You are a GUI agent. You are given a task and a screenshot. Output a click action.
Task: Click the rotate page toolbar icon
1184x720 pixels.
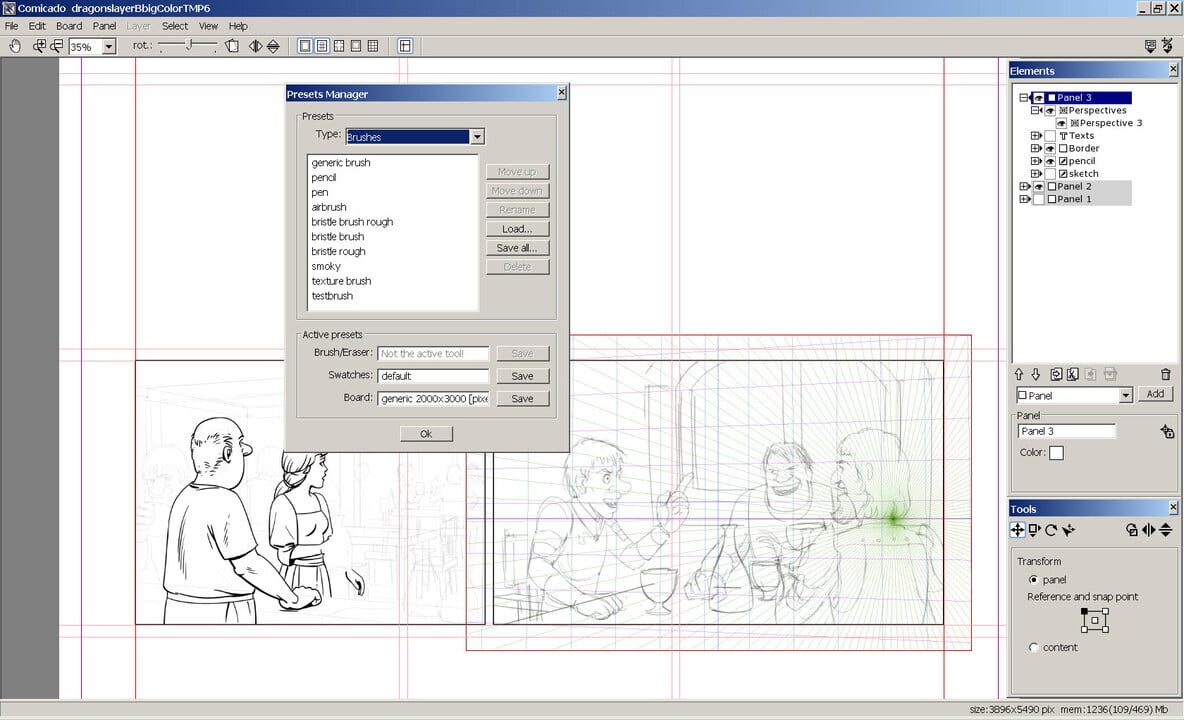pyautogui.click(x=233, y=46)
